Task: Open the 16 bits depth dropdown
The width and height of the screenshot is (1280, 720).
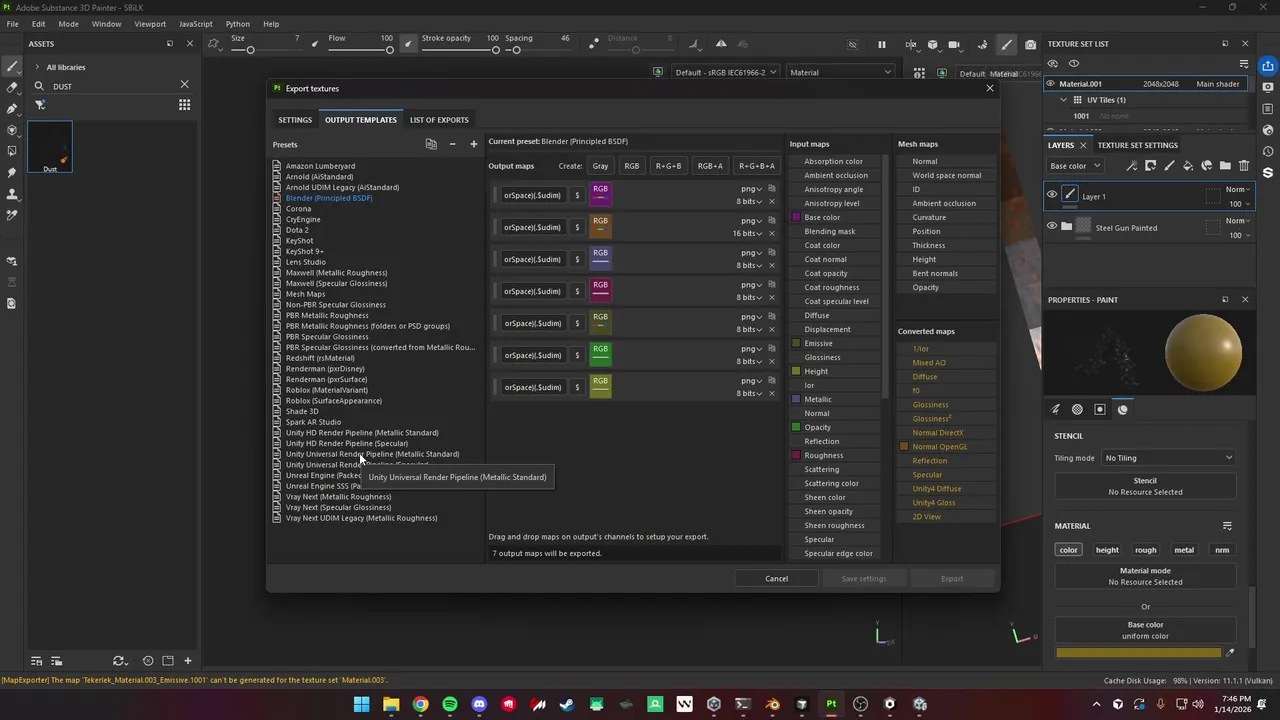Action: click(748, 233)
